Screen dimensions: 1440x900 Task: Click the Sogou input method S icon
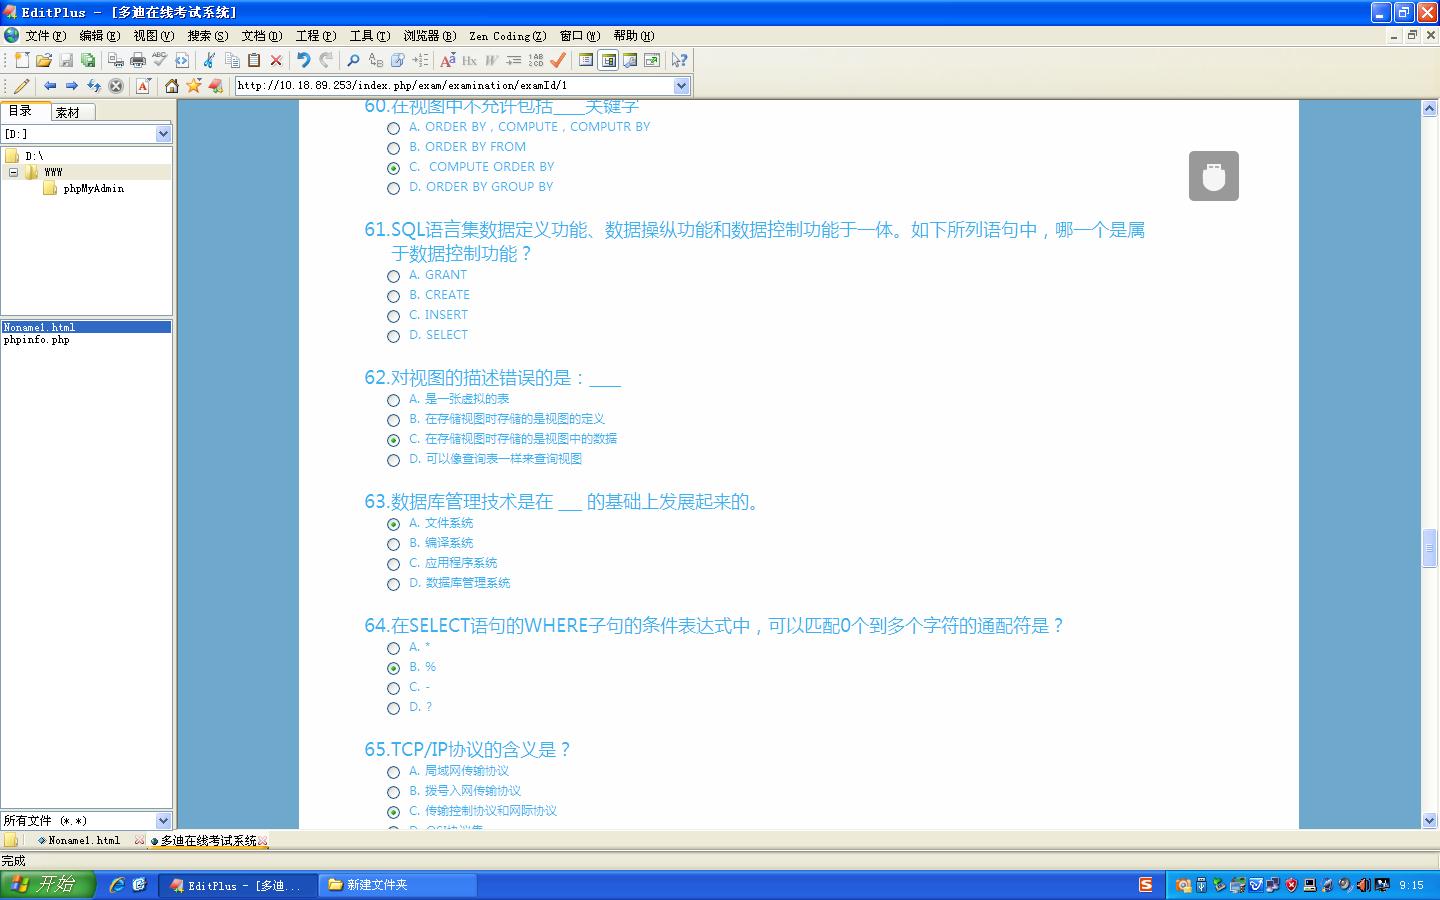1146,885
